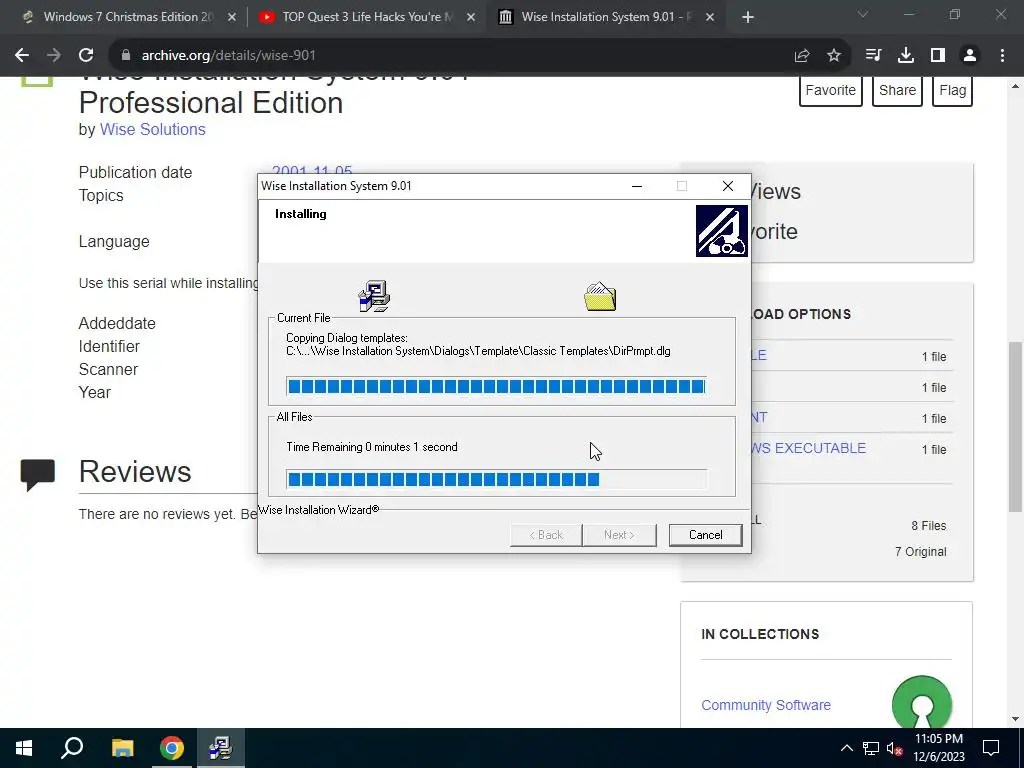Image resolution: width=1024 pixels, height=768 pixels.
Task: Reload the archive.org page
Action: point(86,56)
